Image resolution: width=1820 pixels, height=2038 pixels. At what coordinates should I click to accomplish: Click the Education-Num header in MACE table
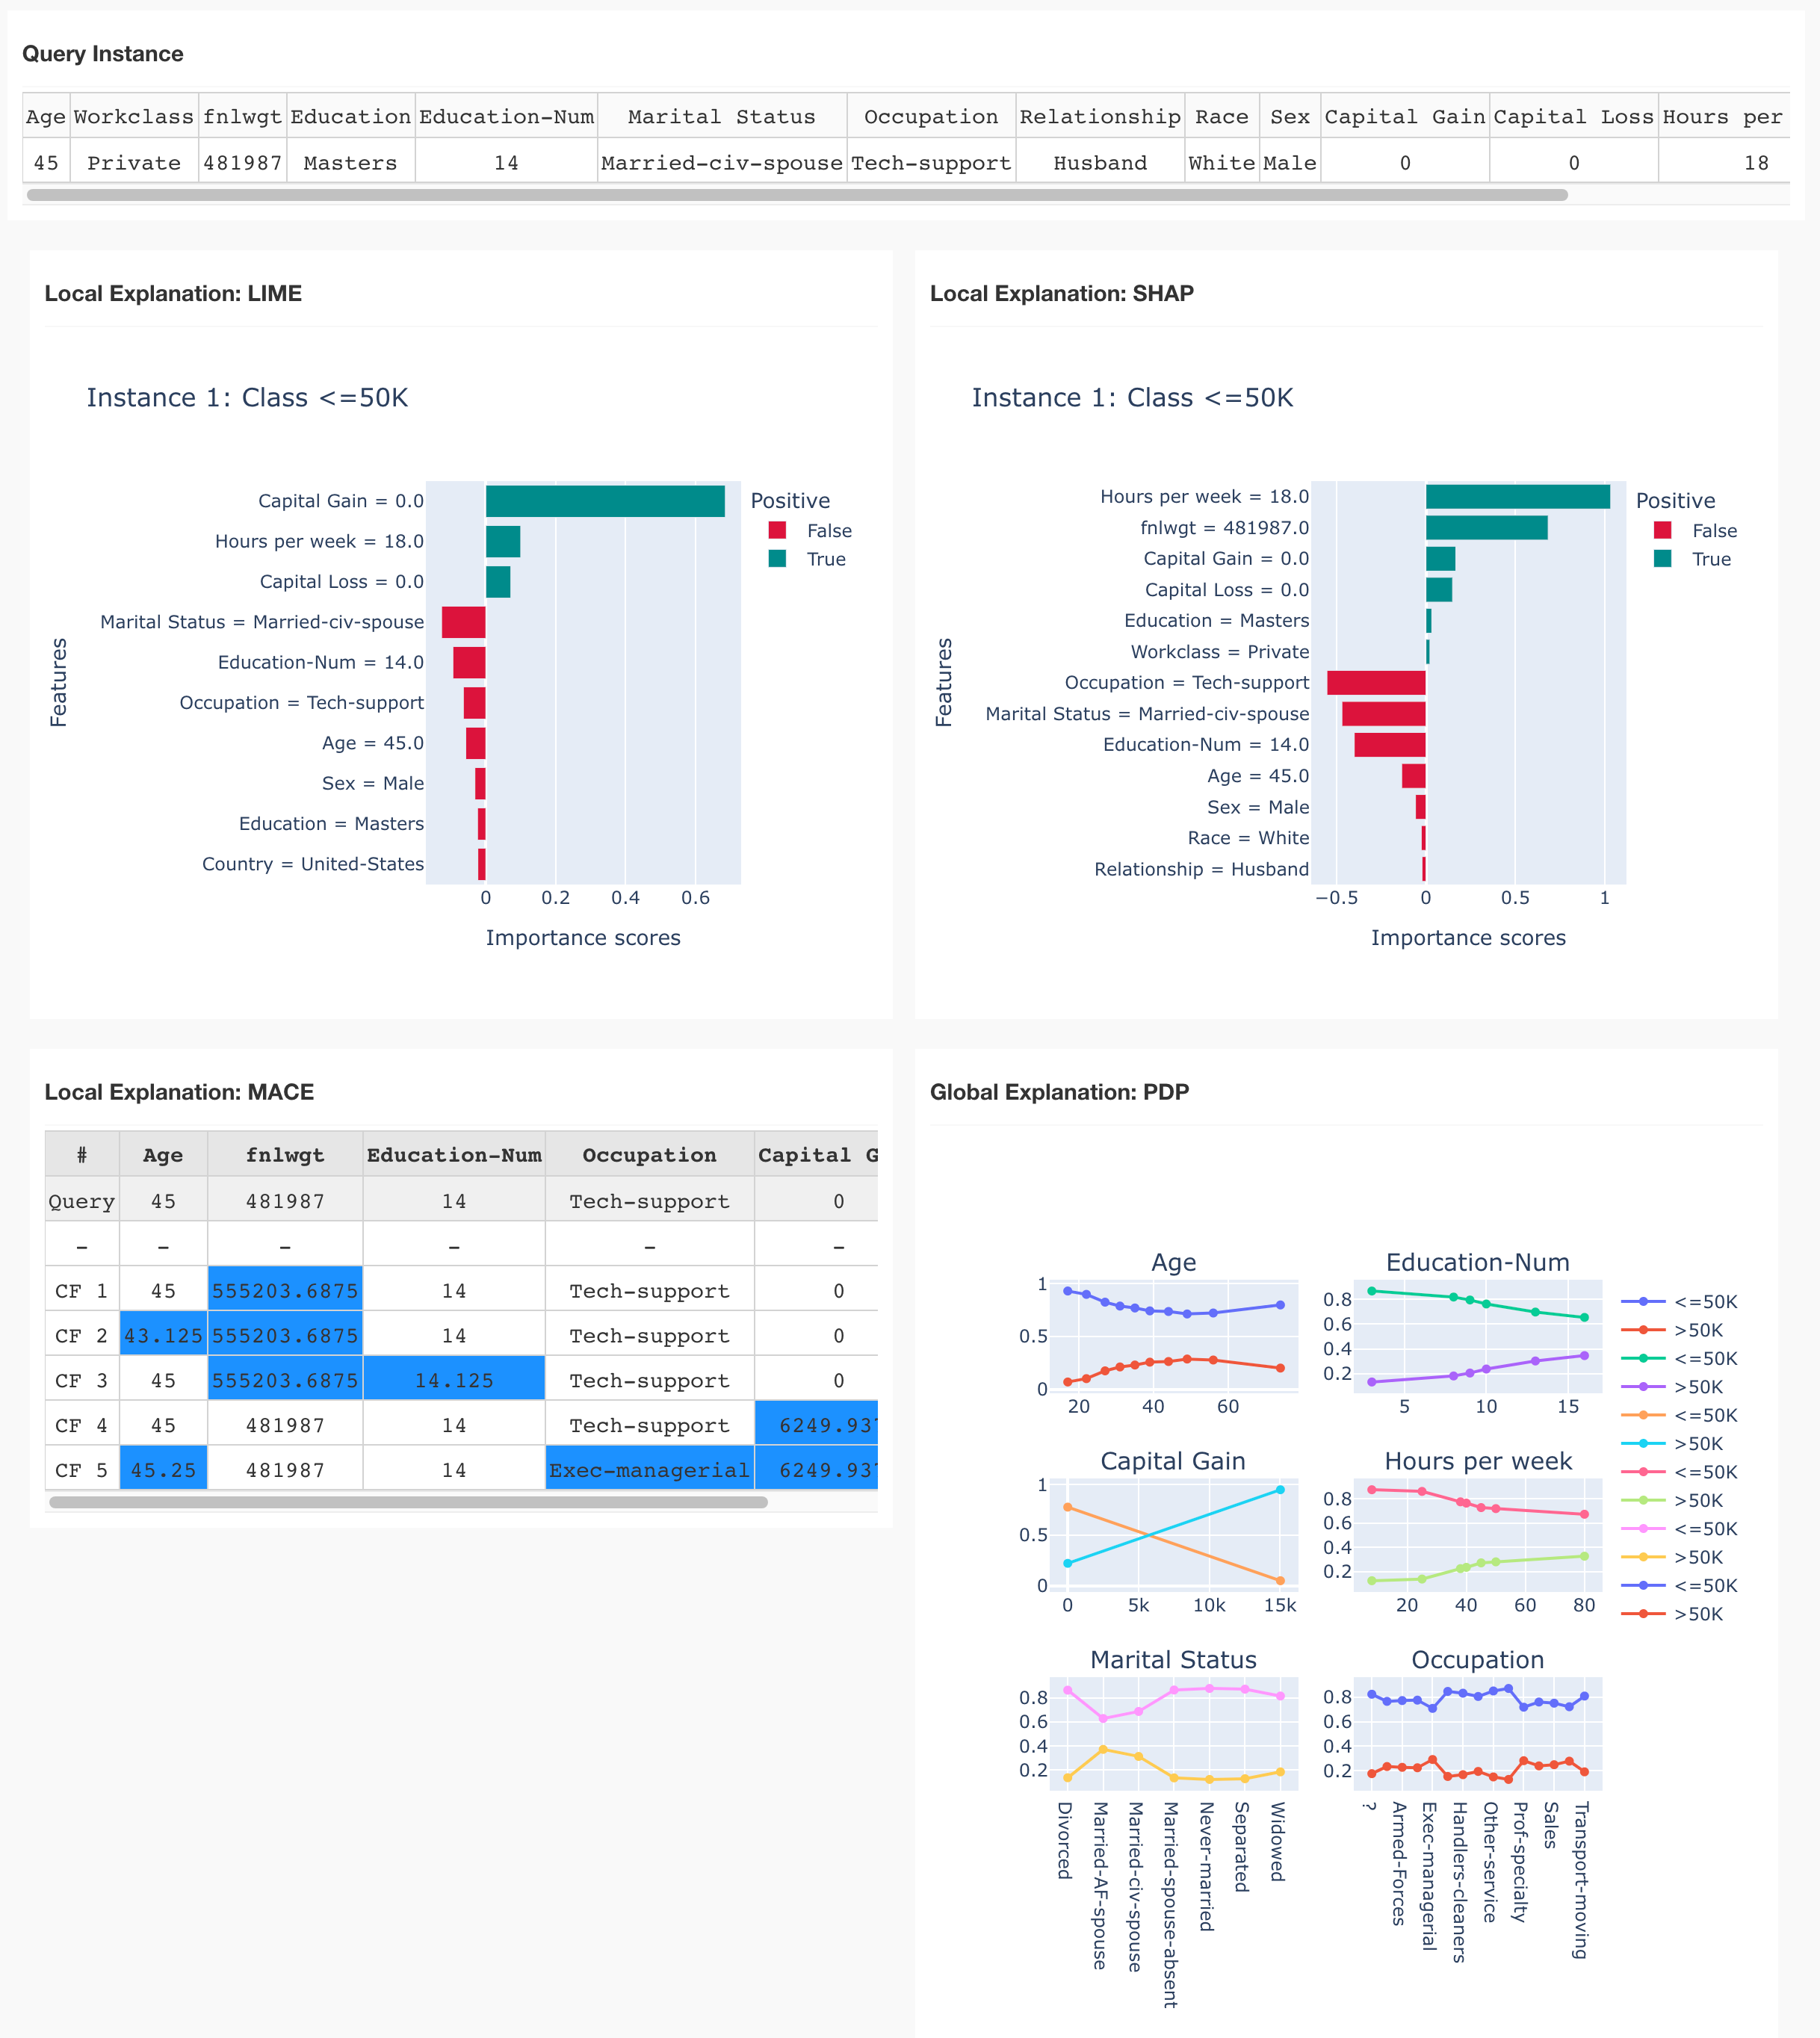[x=454, y=1154]
